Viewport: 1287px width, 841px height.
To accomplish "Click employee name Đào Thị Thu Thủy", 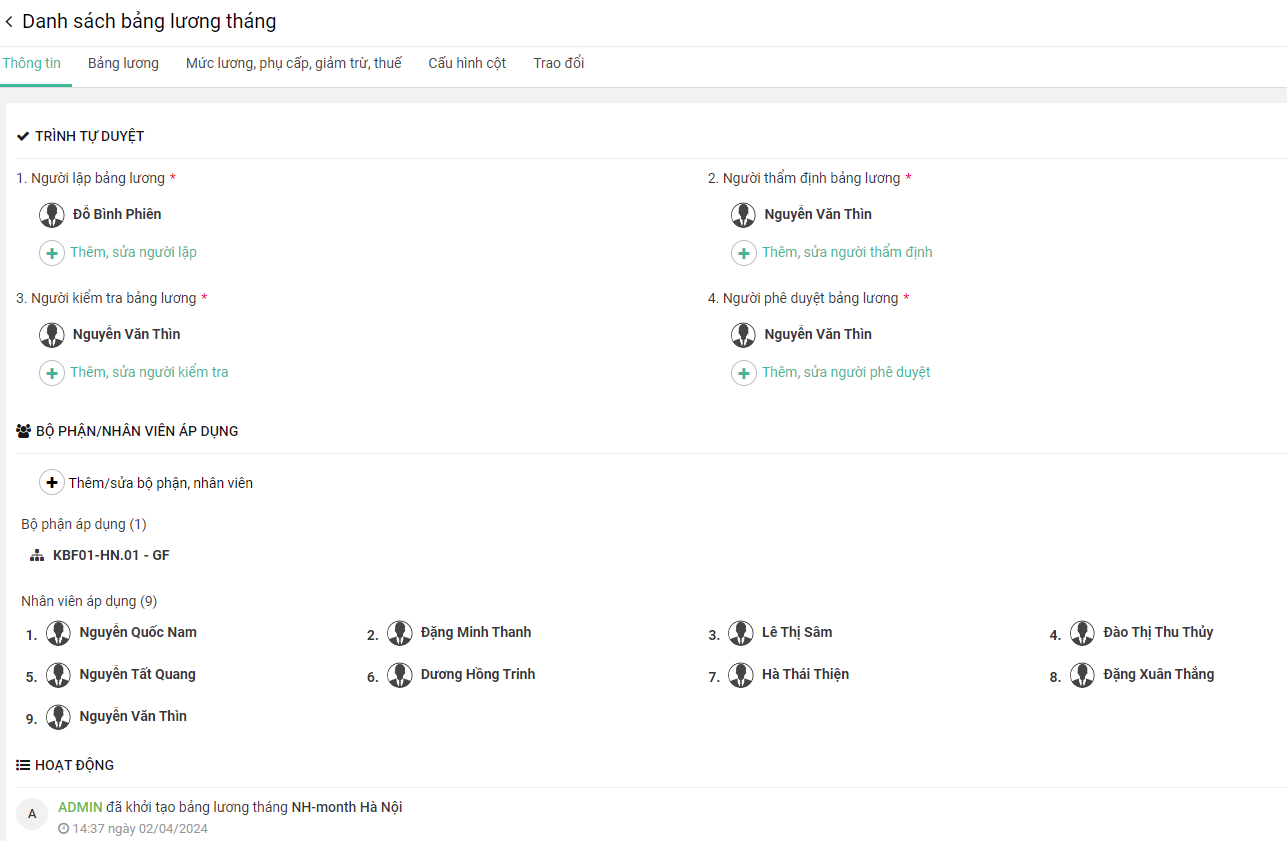I will point(1158,632).
